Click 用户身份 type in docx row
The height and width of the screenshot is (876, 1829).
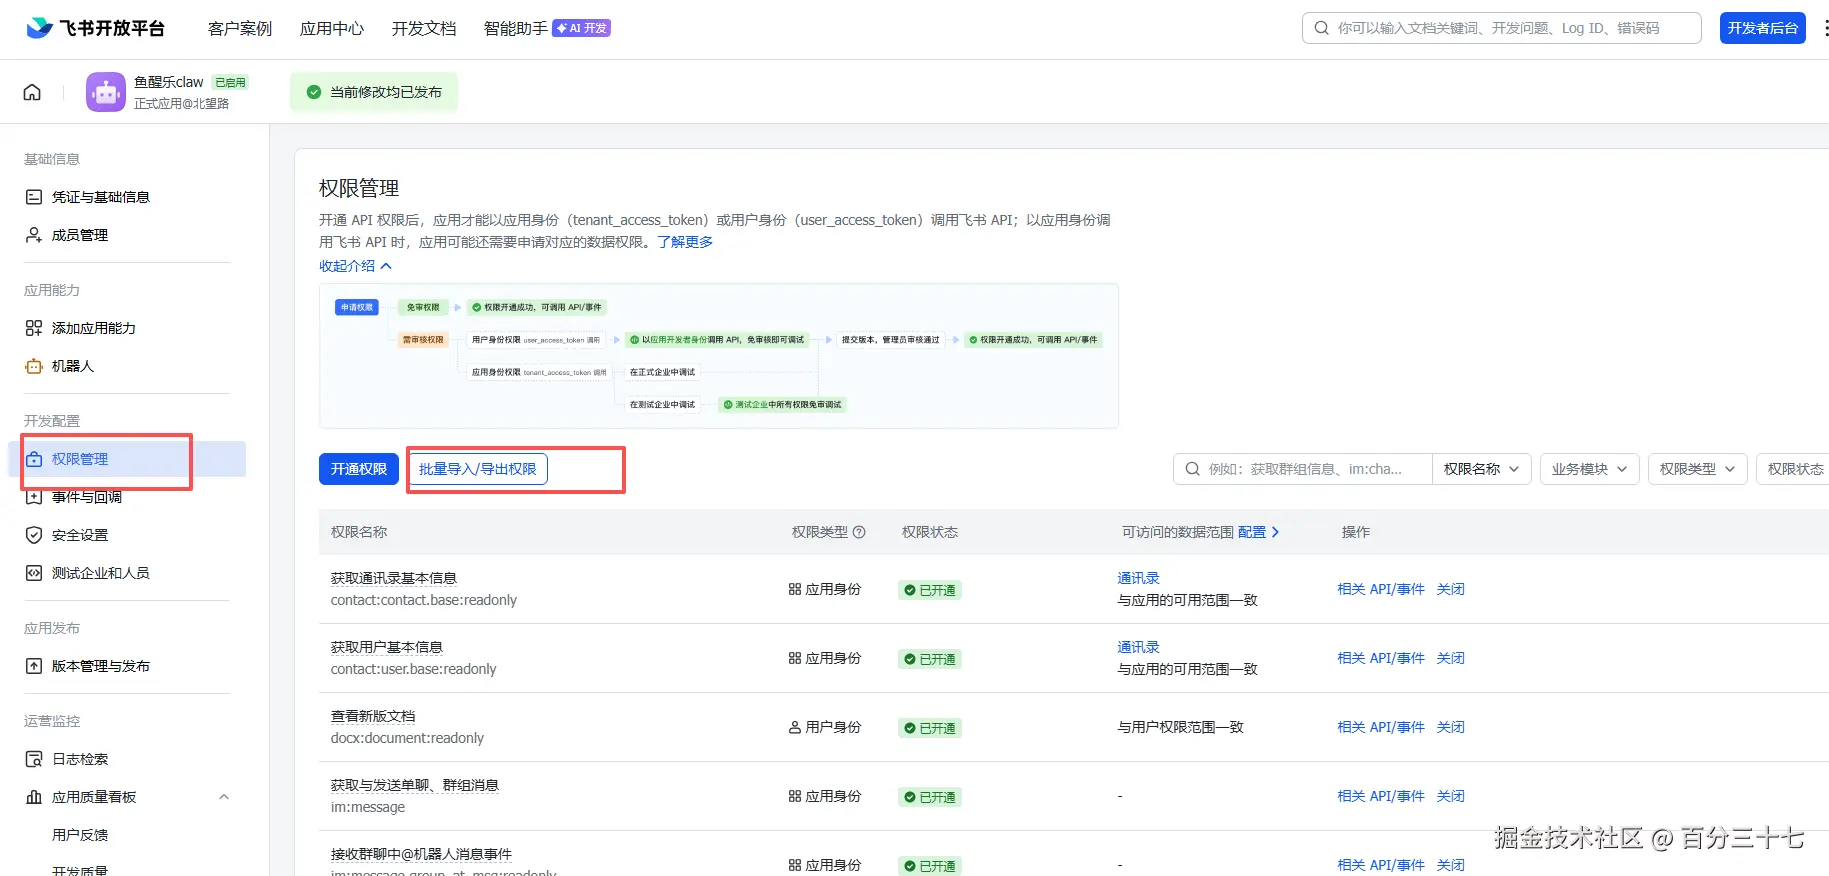[x=825, y=727]
